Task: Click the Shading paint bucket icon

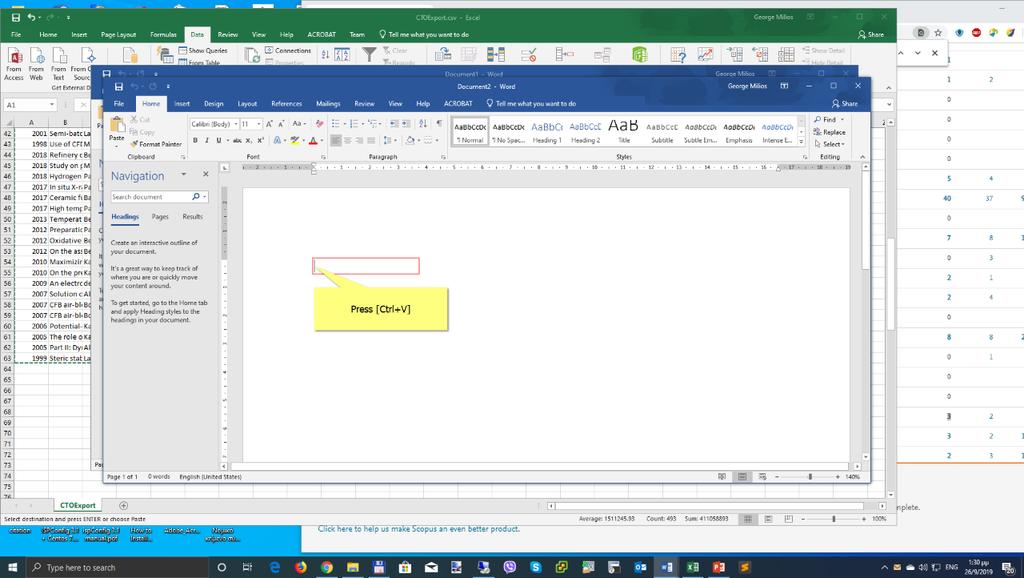Action: 409,140
